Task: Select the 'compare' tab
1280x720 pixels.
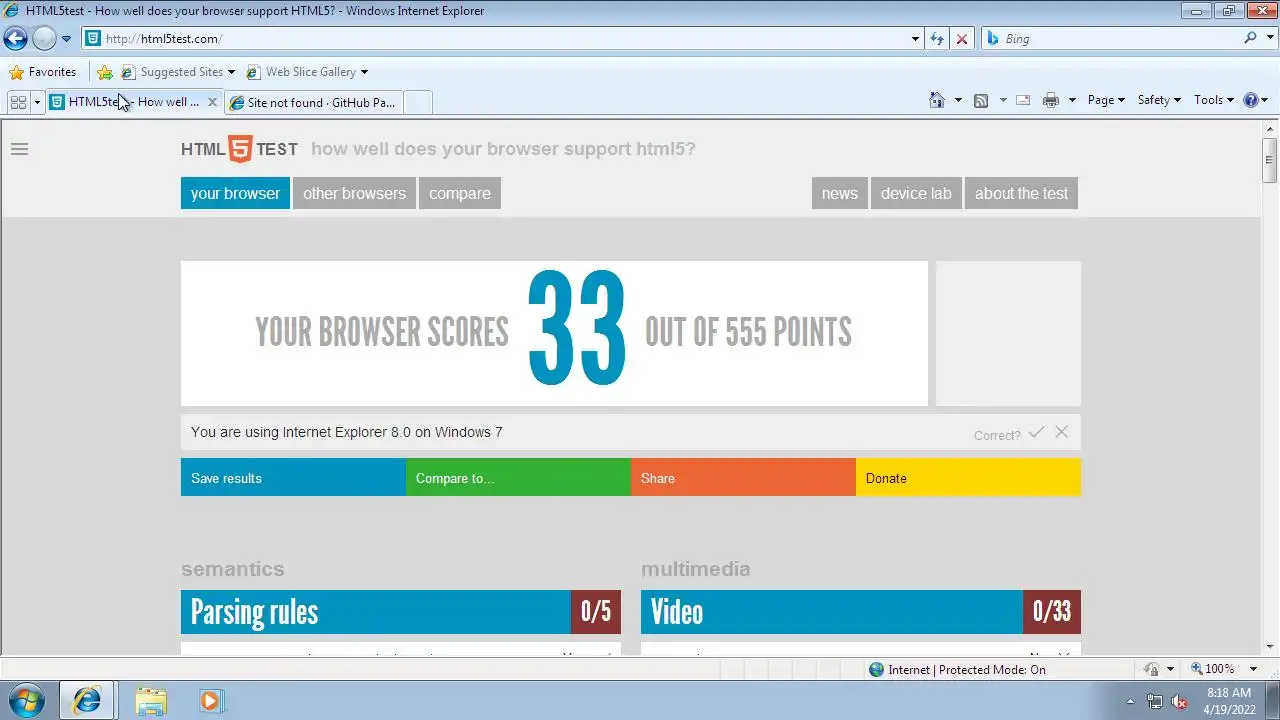Action: (460, 193)
